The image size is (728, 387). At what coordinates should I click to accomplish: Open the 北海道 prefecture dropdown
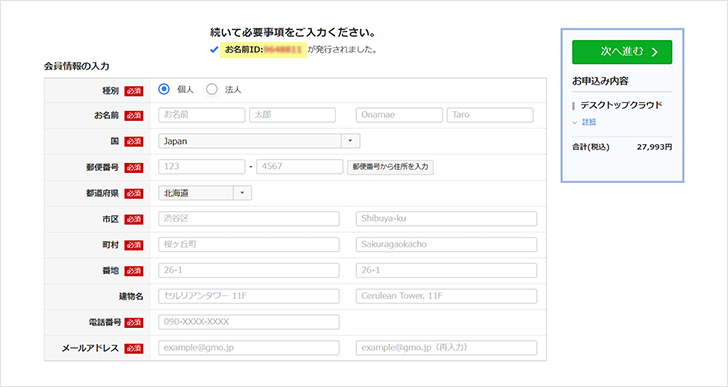(205, 193)
